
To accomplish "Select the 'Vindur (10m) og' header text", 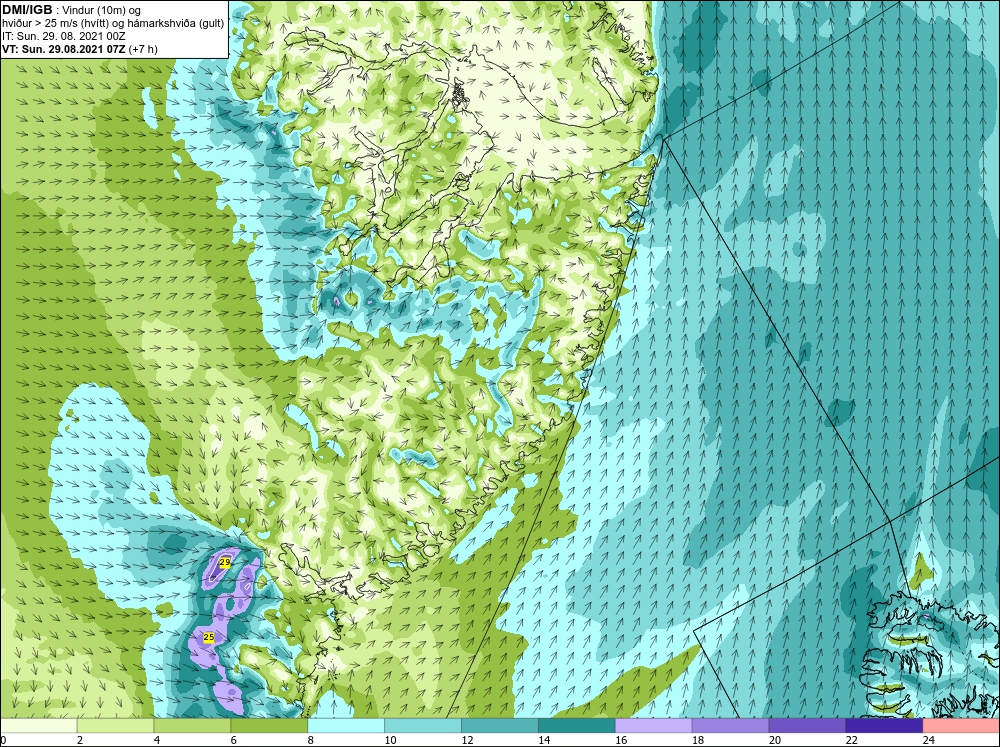I will (x=103, y=11).
